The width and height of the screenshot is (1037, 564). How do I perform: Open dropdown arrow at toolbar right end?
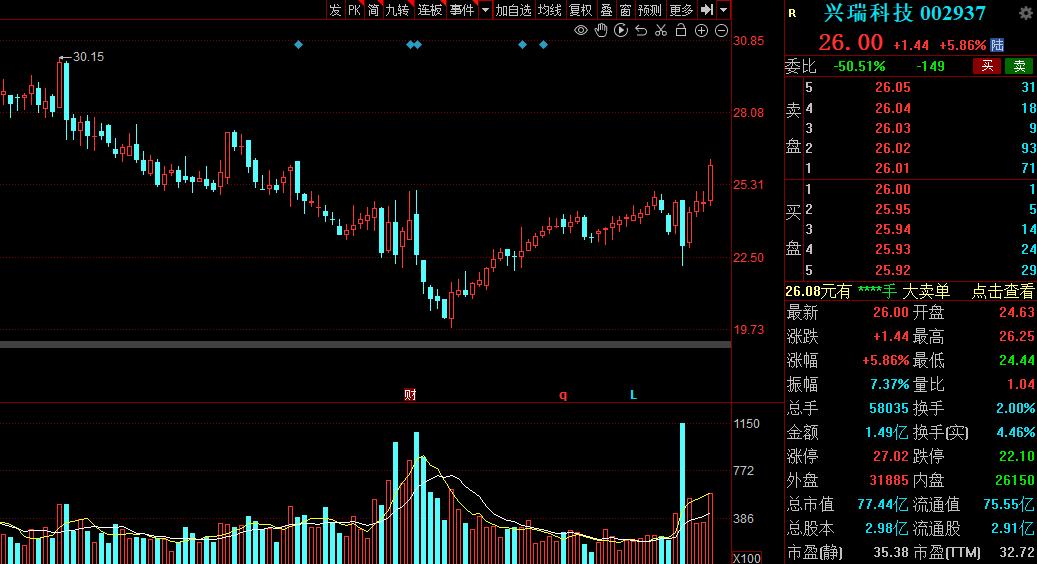724,10
